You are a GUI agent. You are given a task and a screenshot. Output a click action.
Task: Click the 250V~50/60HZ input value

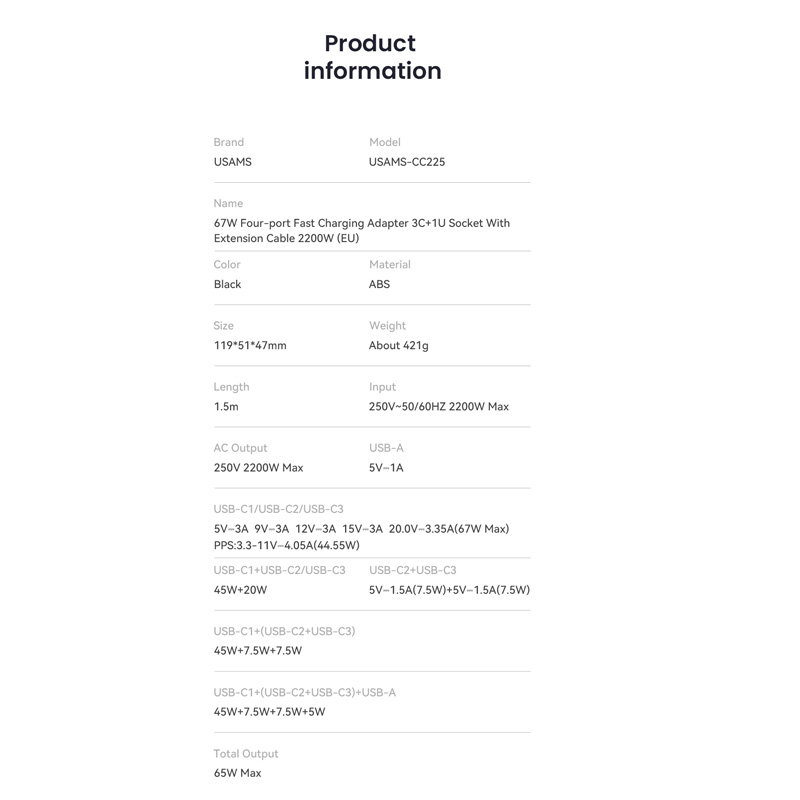(x=439, y=407)
